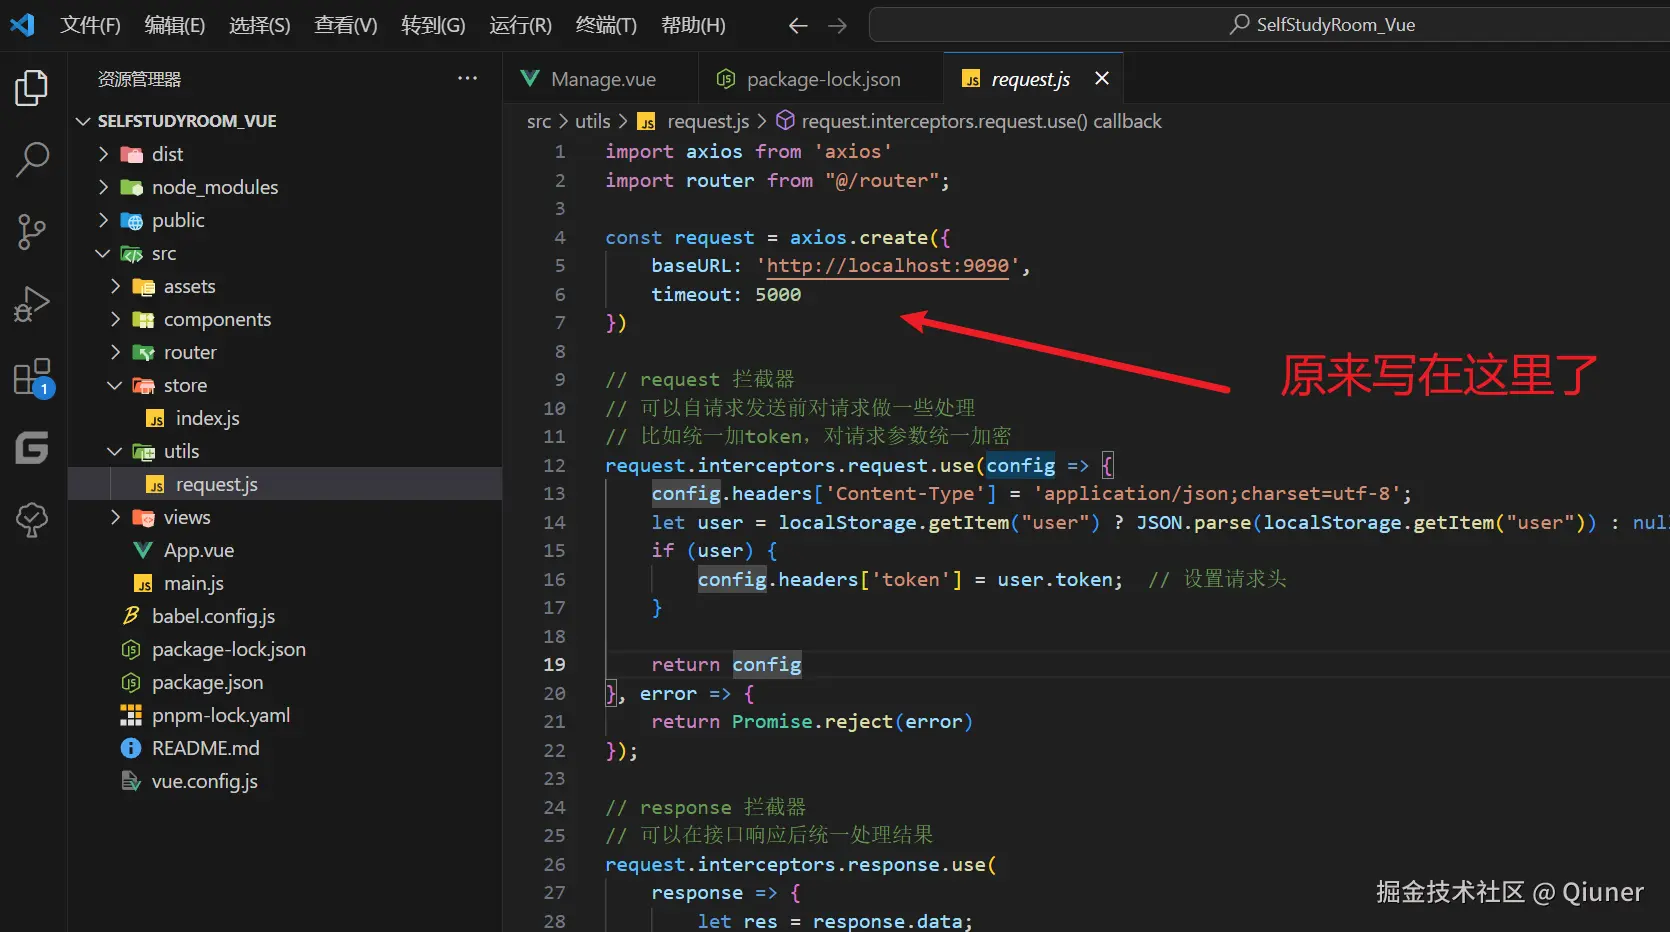Click line number 12 in the gutter
Image resolution: width=1670 pixels, height=932 pixels.
pyautogui.click(x=554, y=466)
